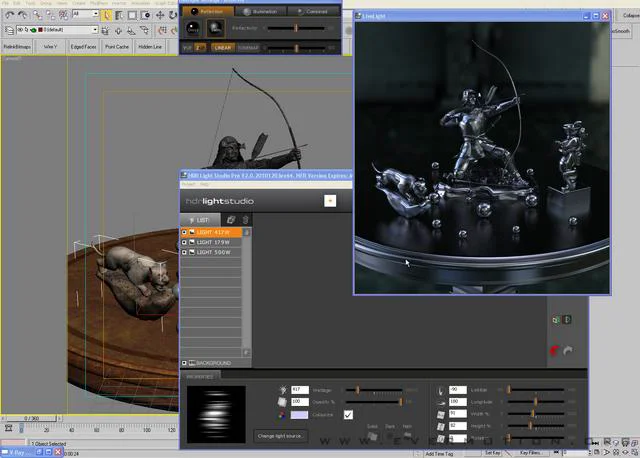Toggle the Z button next to YUP
This screenshot has width=640, height=458.
tap(199, 48)
